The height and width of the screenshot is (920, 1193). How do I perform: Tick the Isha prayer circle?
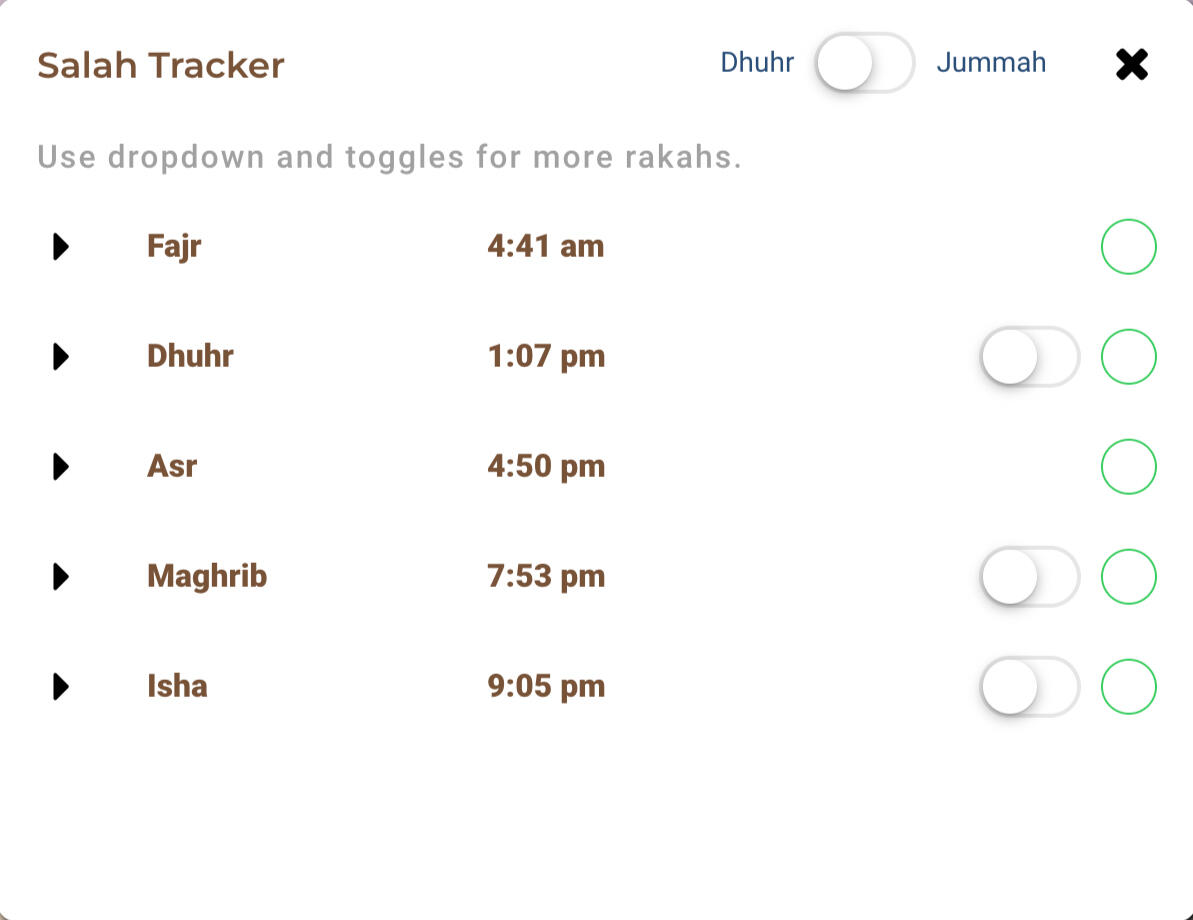coord(1128,687)
